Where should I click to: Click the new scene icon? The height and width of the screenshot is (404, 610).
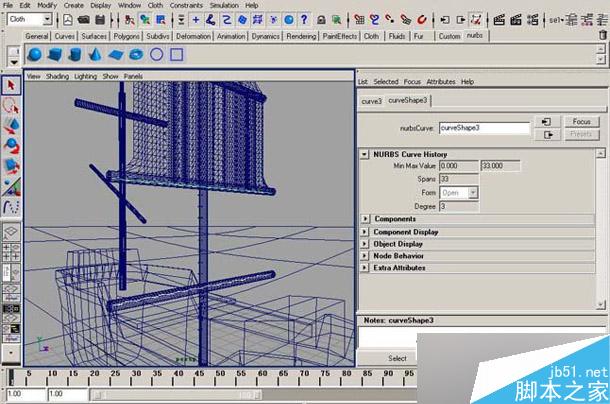coord(68,19)
